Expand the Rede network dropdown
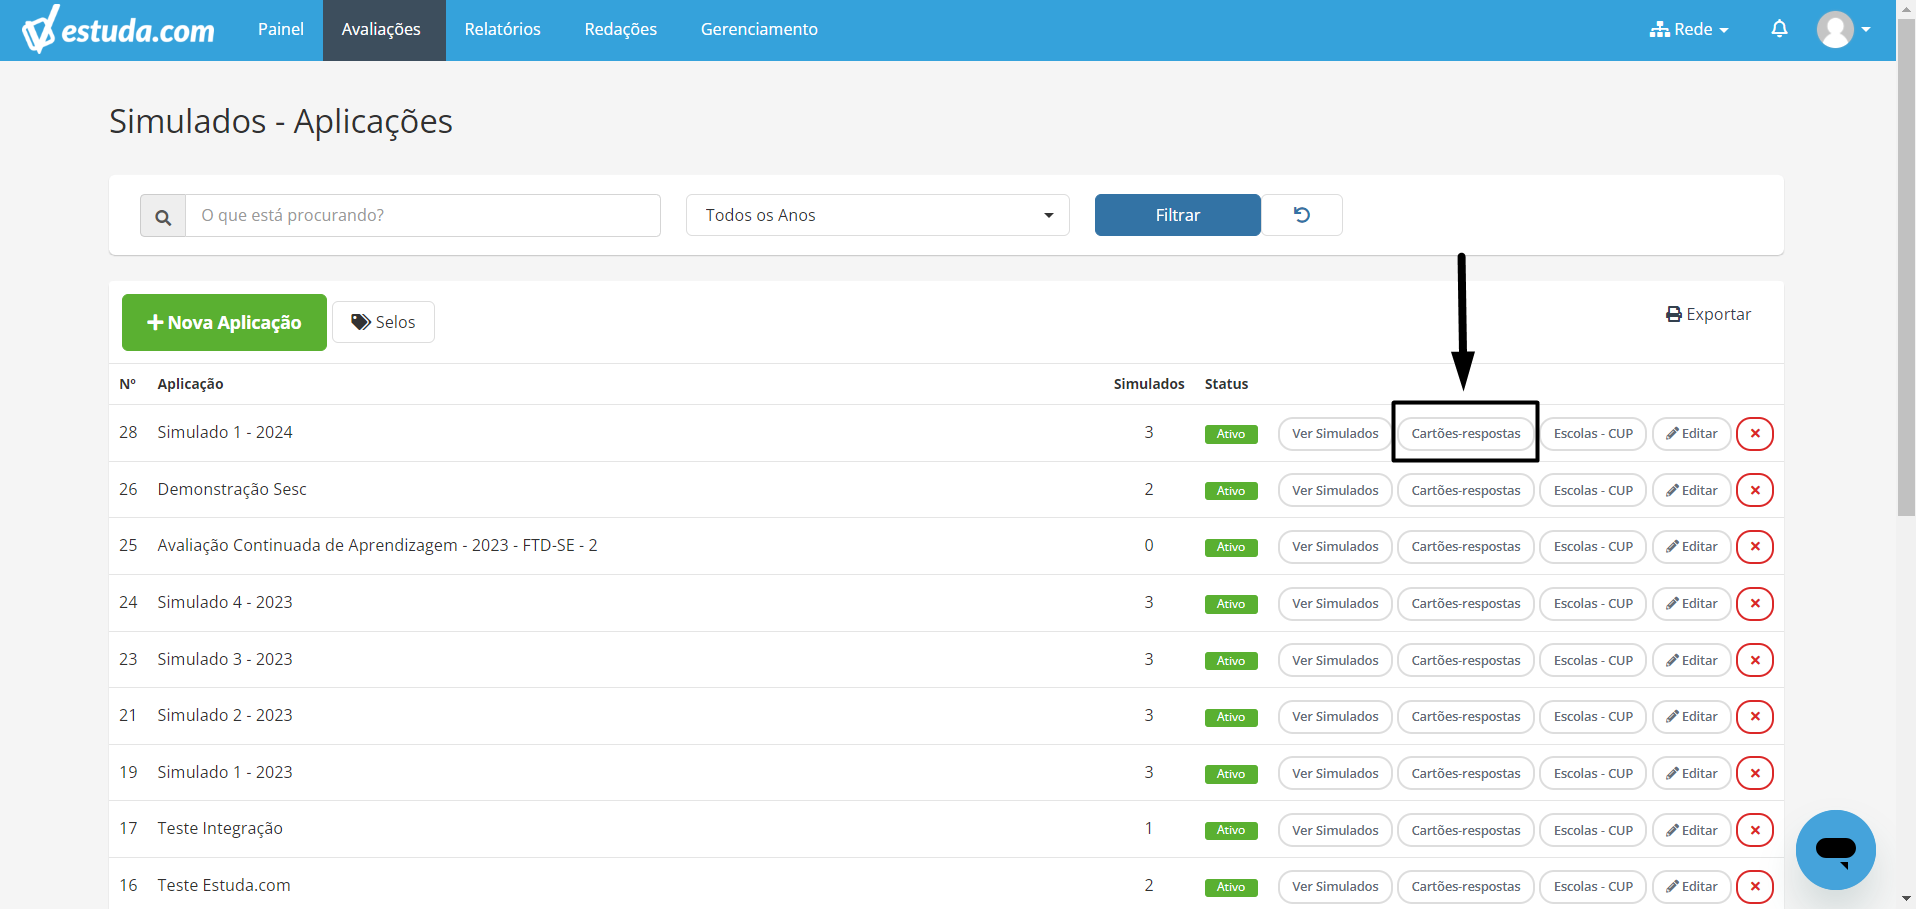Viewport: 1916px width, 909px height. click(x=1689, y=30)
